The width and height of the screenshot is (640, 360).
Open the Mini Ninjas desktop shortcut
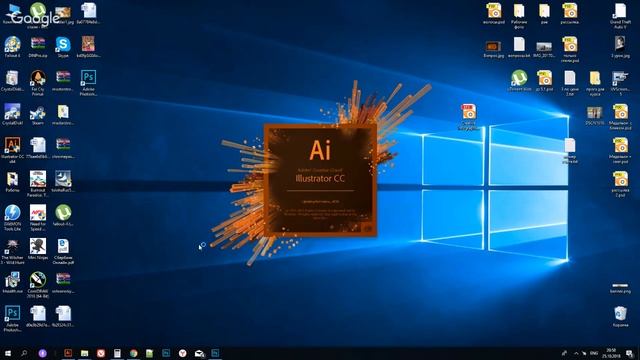pos(38,249)
